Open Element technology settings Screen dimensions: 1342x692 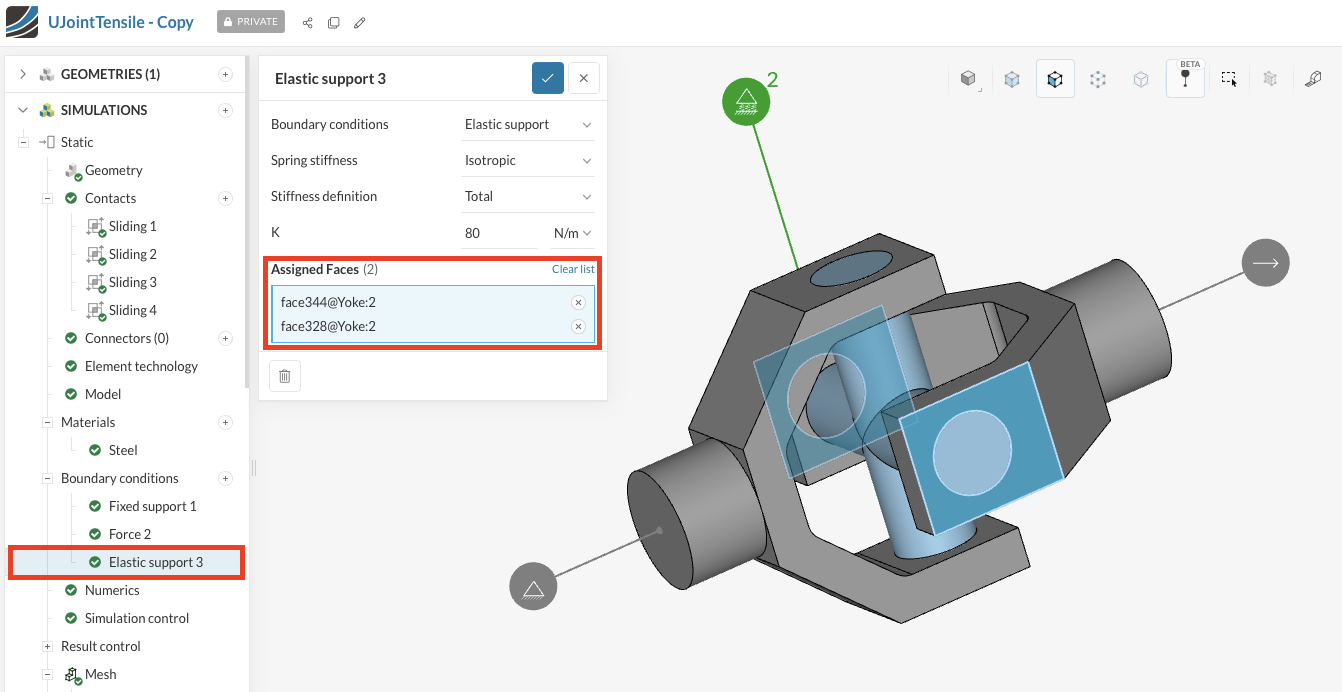pyautogui.click(x=141, y=366)
